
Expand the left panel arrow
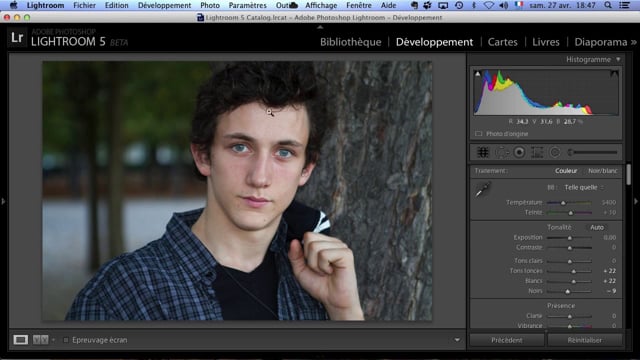click(x=3, y=201)
